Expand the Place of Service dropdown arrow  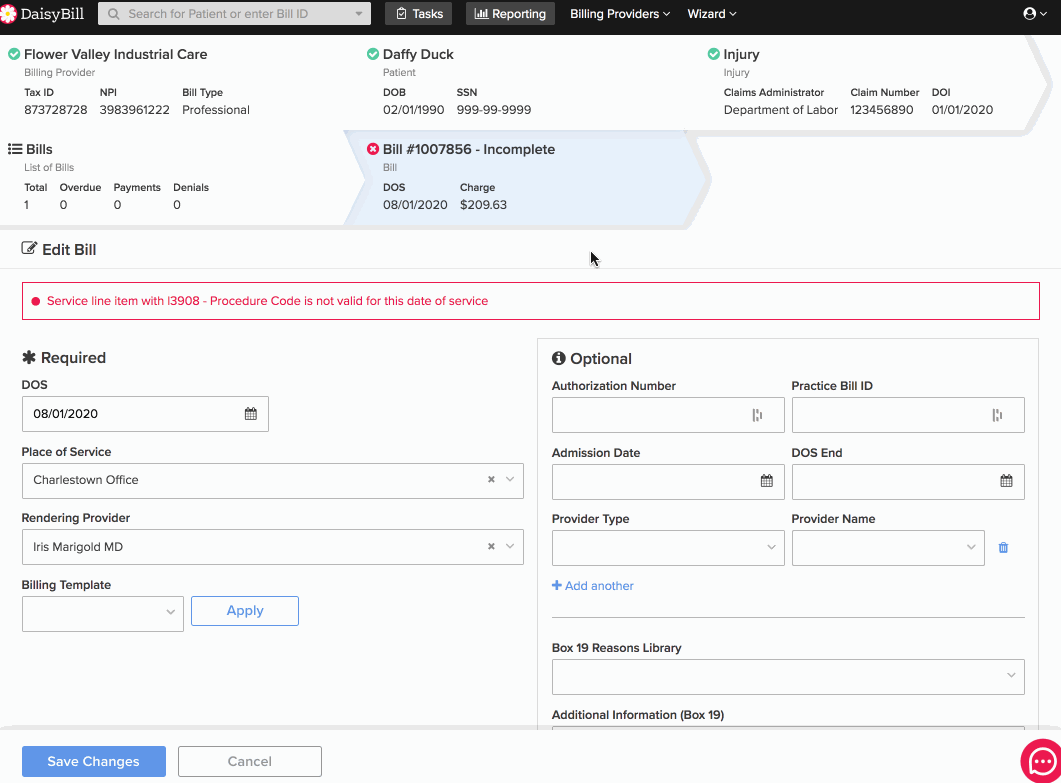[x=510, y=480]
